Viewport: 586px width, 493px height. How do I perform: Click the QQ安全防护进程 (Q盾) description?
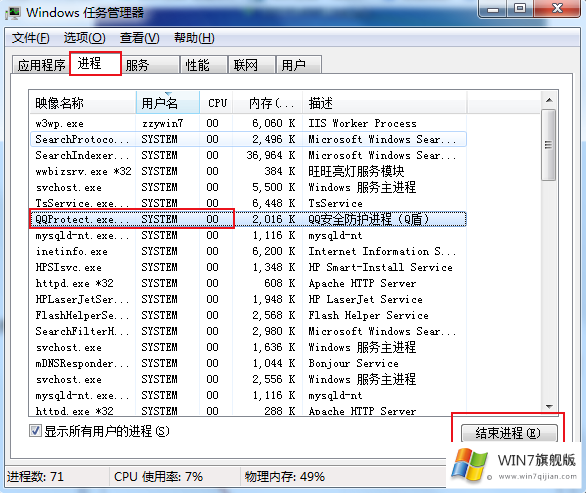[x=368, y=219]
